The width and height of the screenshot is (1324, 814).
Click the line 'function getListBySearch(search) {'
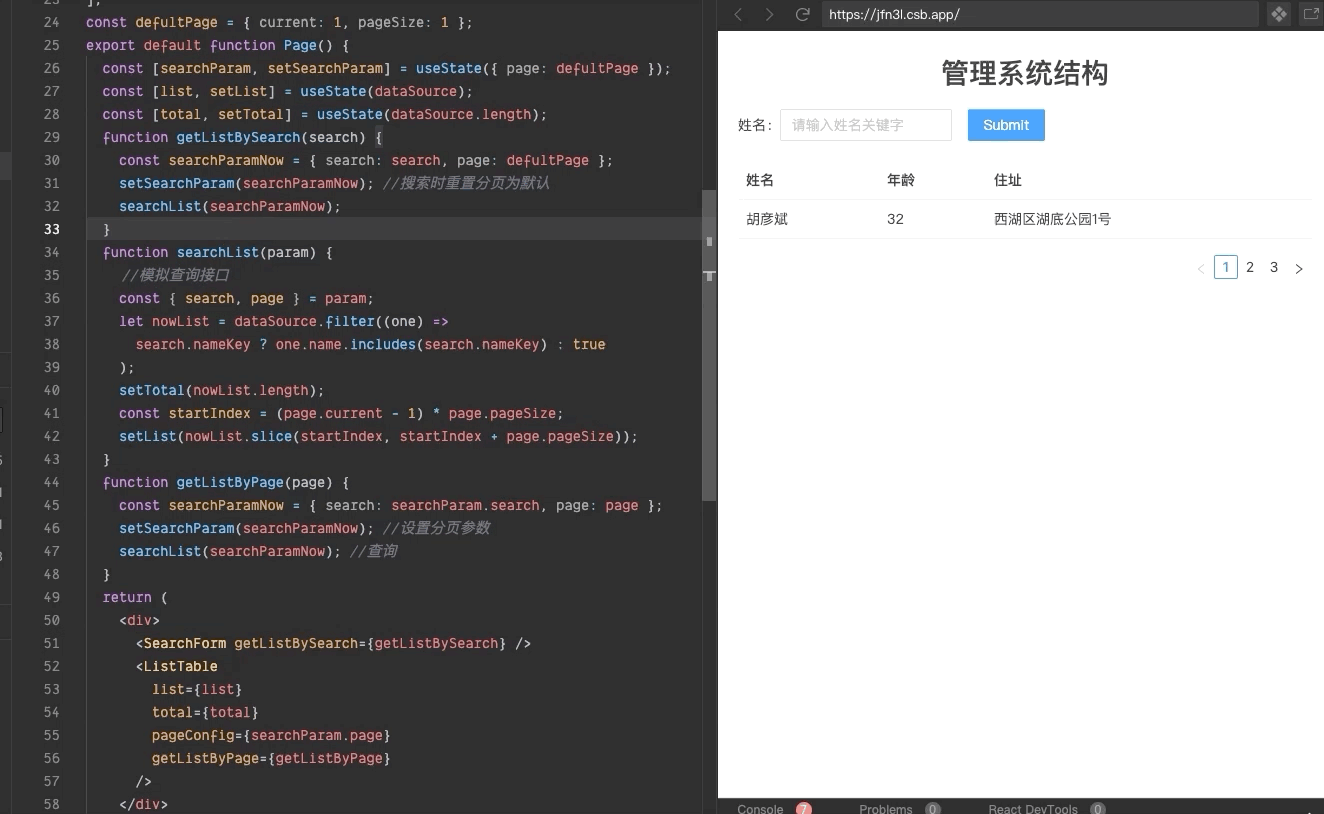pyautogui.click(x=243, y=137)
